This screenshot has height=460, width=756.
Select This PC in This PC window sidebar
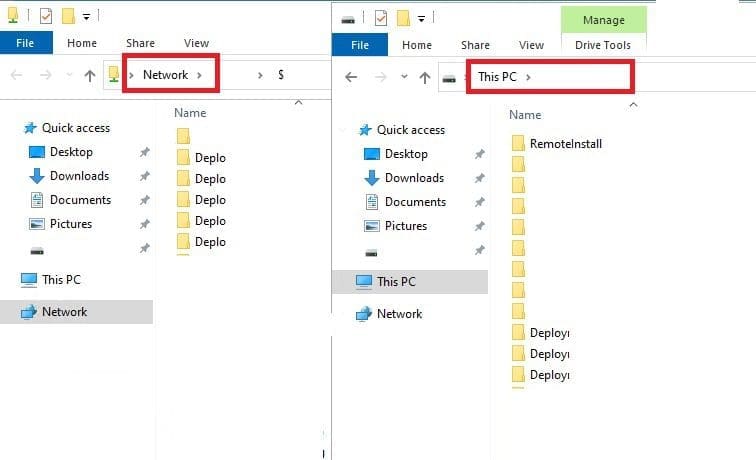tap(410, 282)
